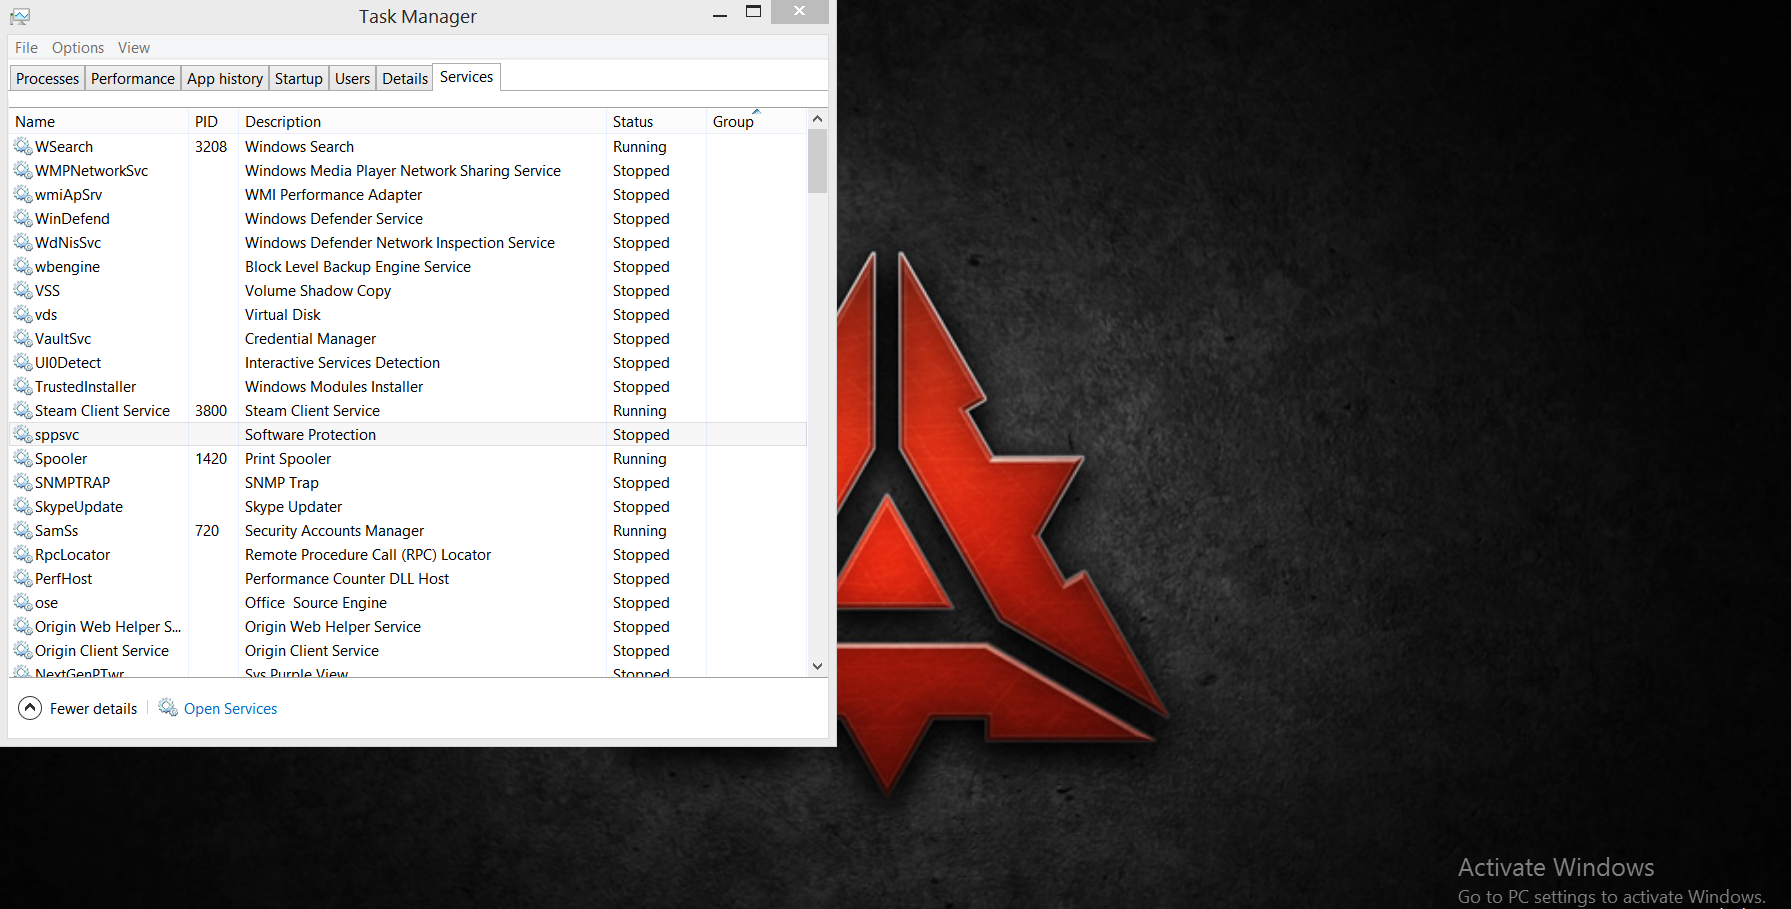Click the gear icon beside WSearch service
The height and width of the screenshot is (909, 1791).
23,146
